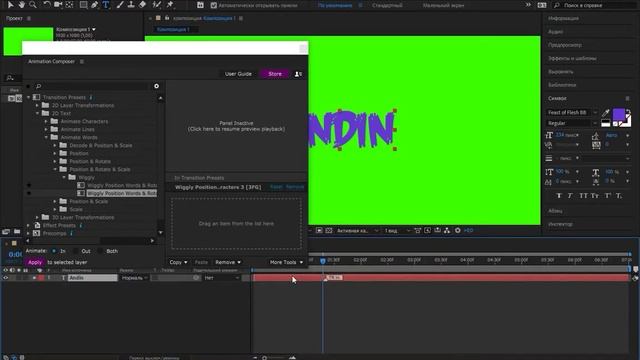The height and width of the screenshot is (360, 640).
Task: Select the Pen tool
Action: pyautogui.click(x=95, y=5)
